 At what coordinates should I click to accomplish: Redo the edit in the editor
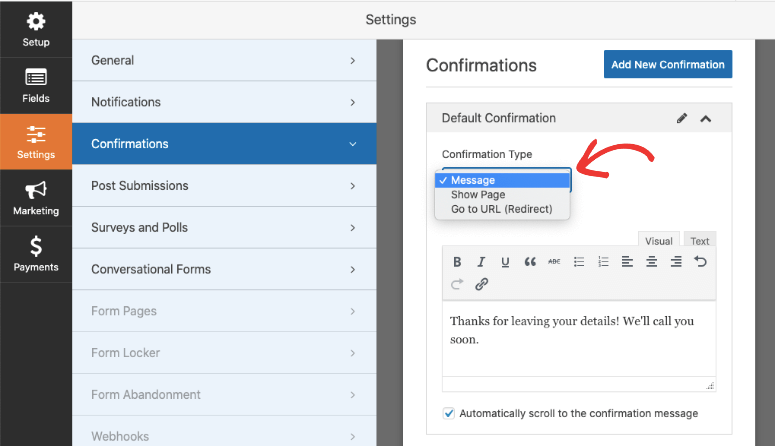point(457,284)
